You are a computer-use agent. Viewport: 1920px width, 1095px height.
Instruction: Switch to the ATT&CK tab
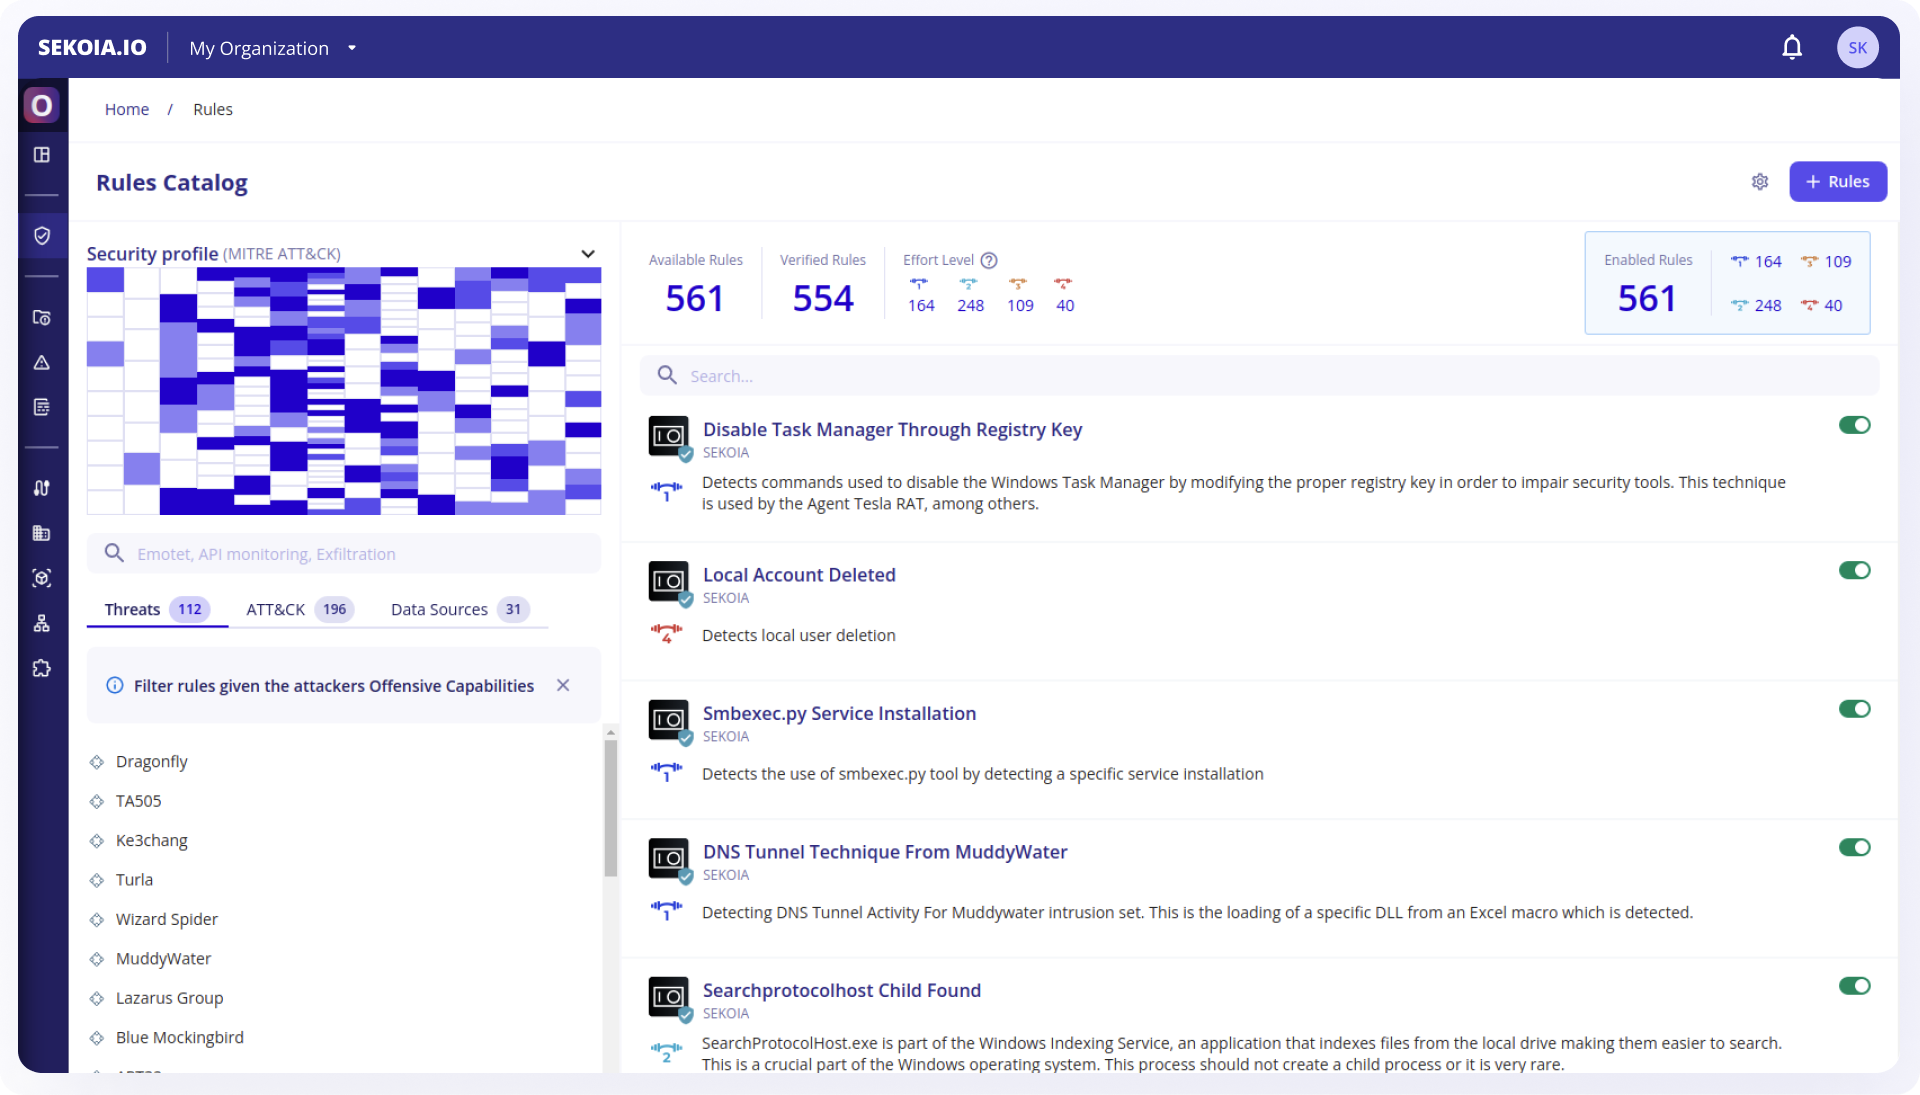pos(300,609)
